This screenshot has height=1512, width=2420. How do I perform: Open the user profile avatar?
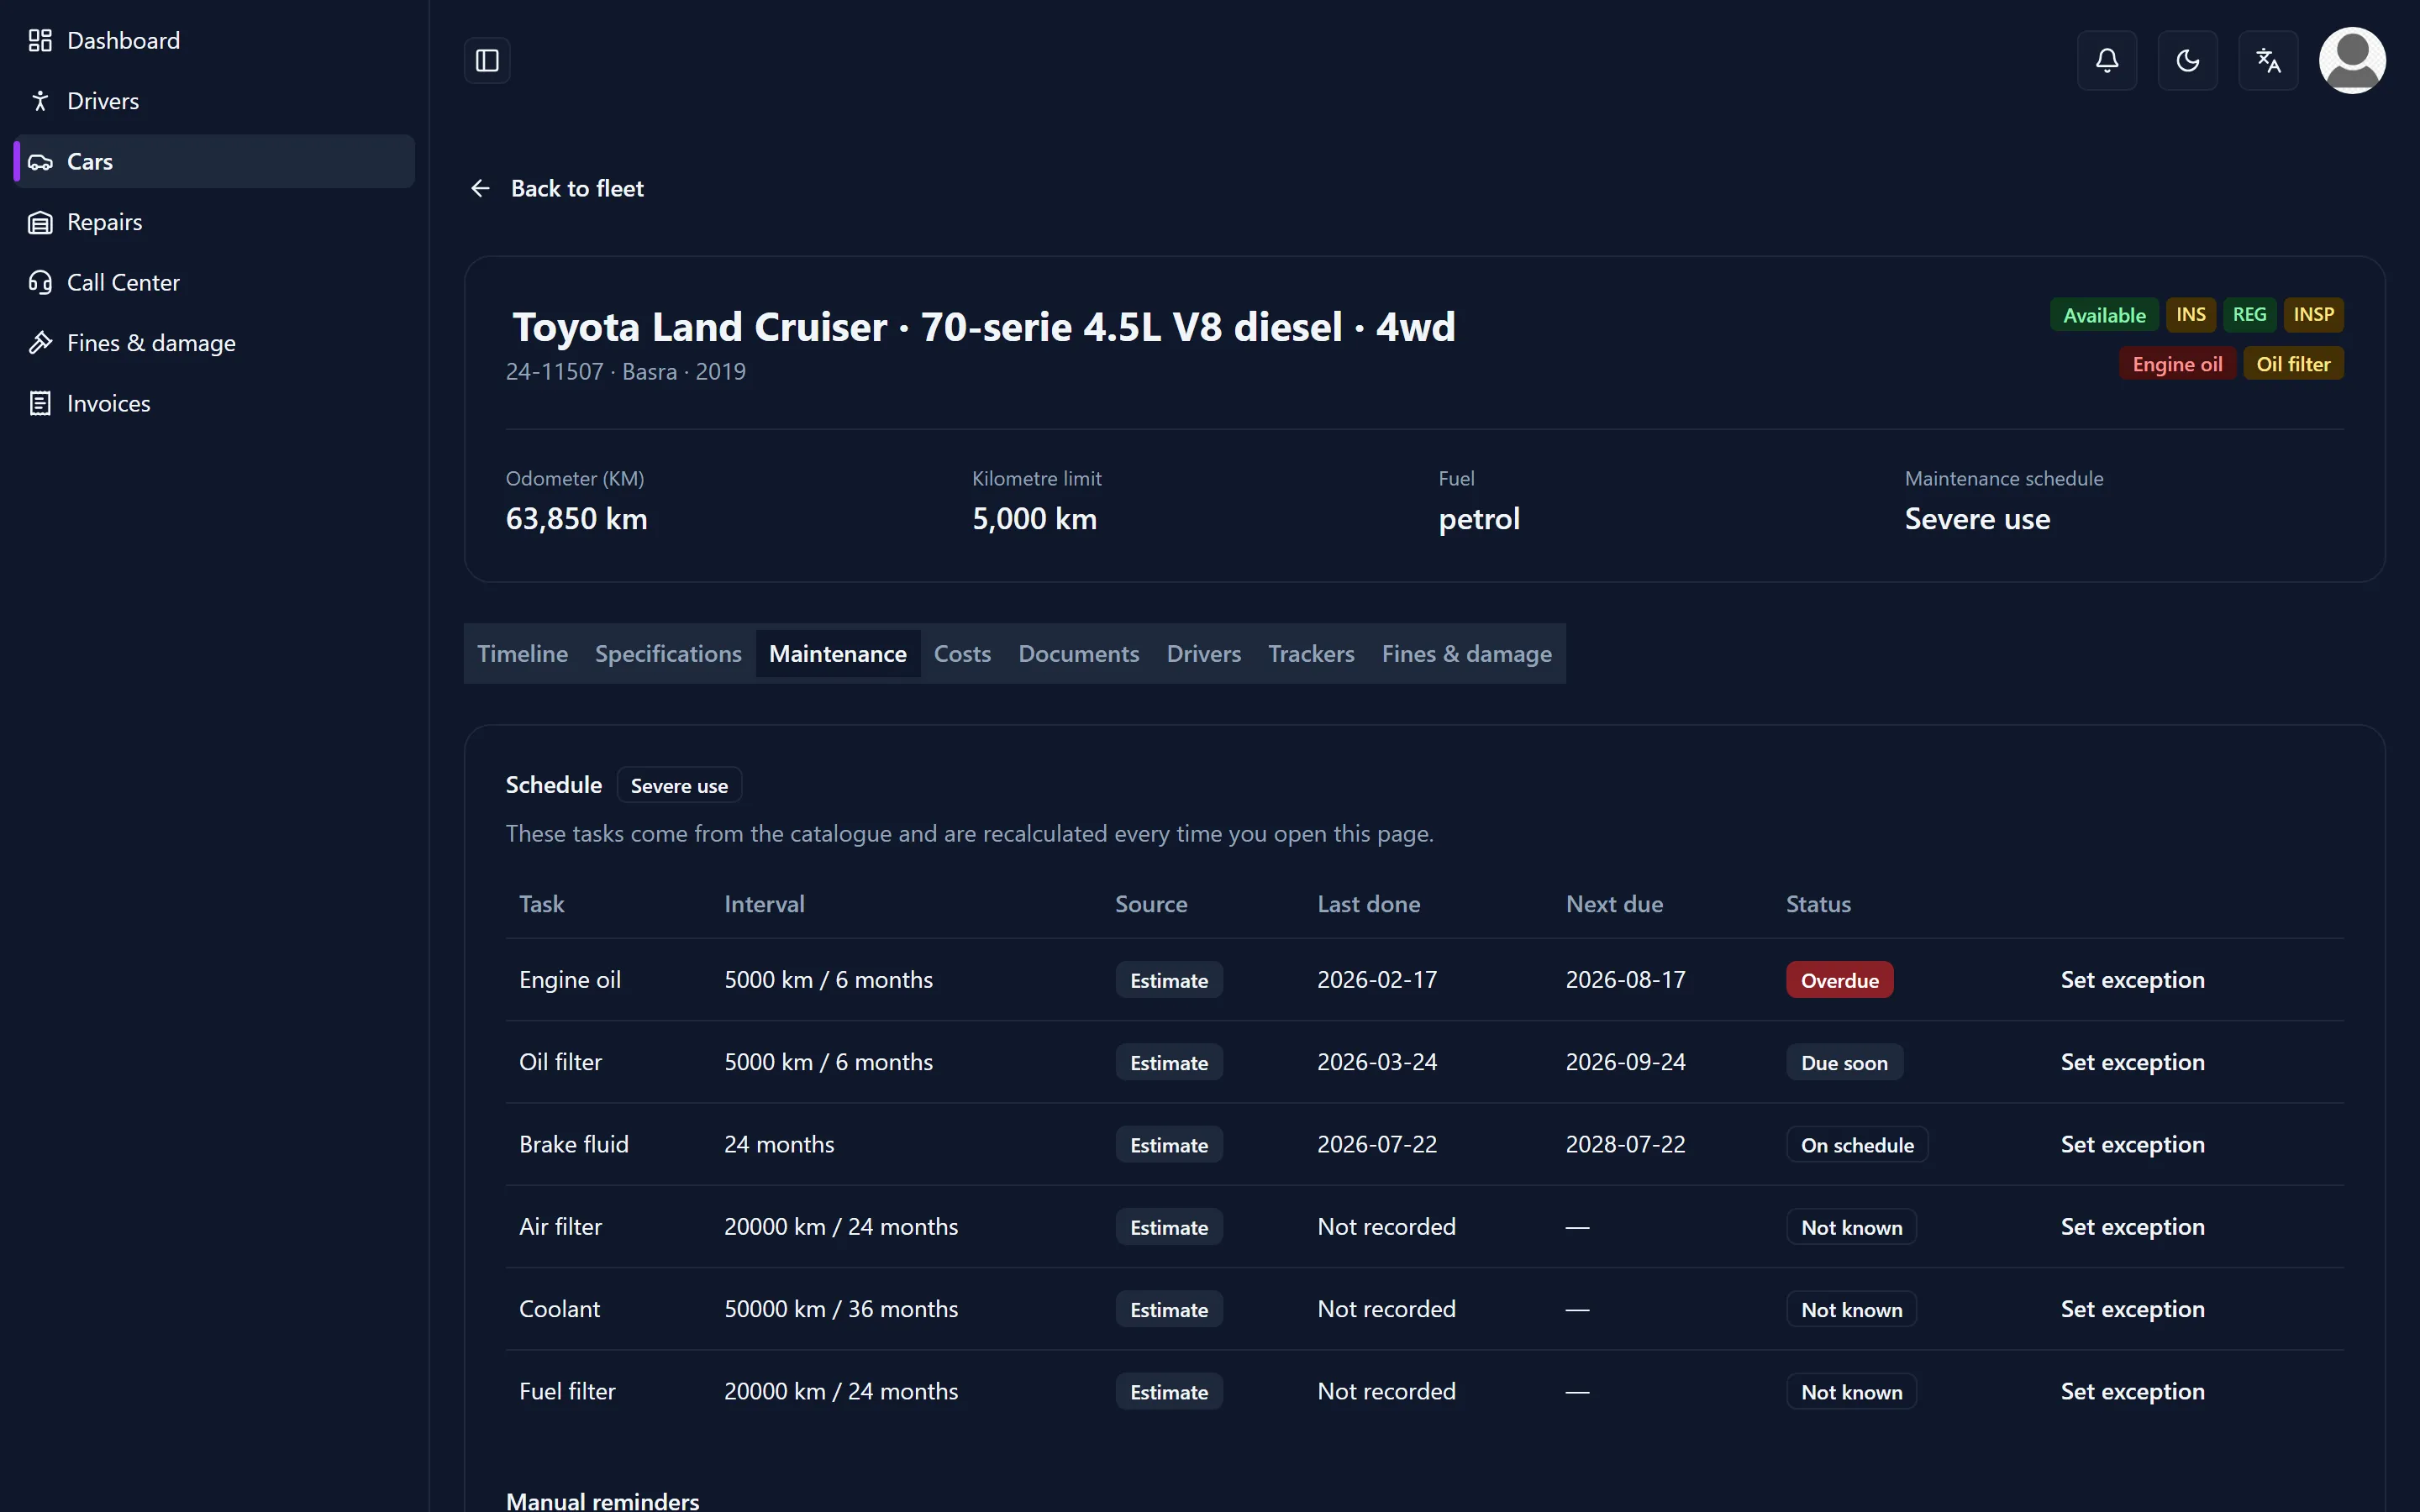pyautogui.click(x=2352, y=61)
